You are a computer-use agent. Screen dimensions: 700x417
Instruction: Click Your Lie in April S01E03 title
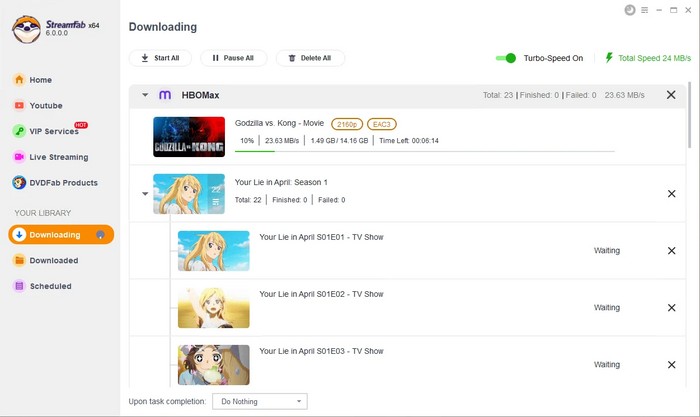[x=321, y=351]
